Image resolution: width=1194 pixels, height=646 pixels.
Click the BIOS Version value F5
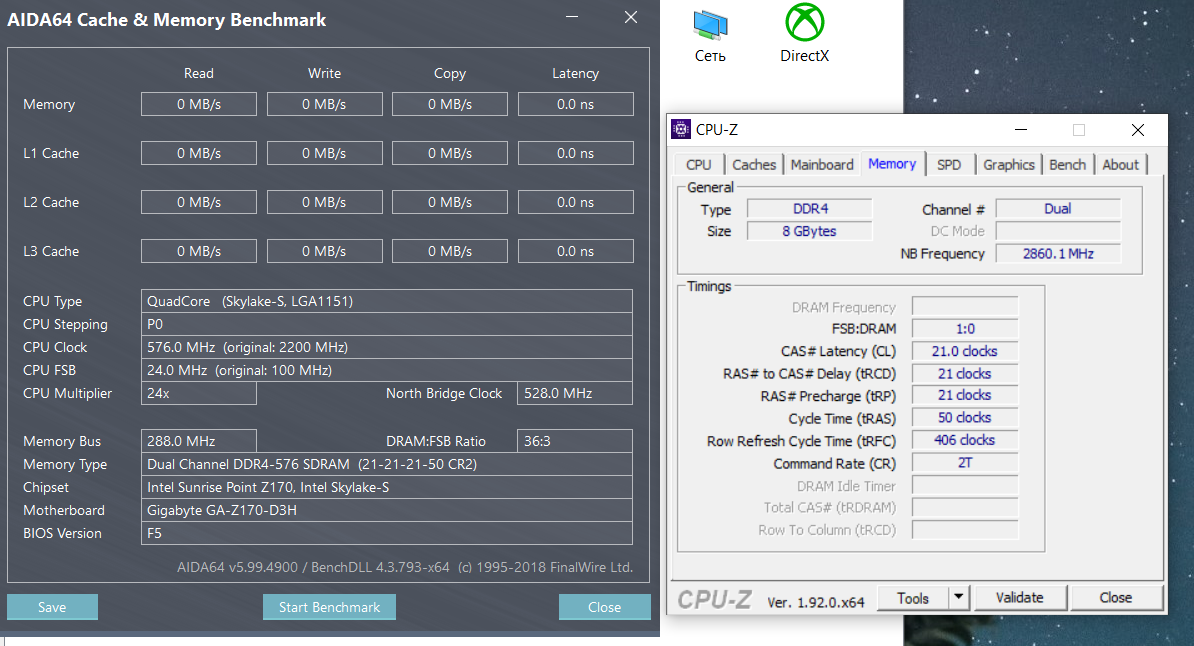pyautogui.click(x=387, y=533)
